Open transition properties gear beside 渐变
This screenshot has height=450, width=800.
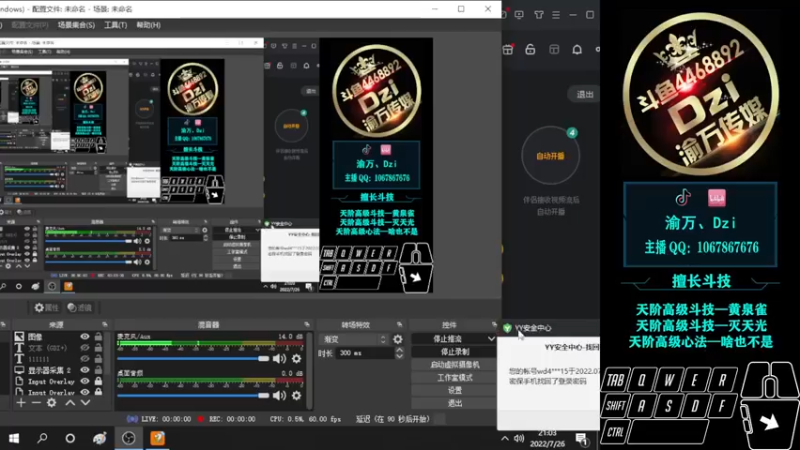397,339
